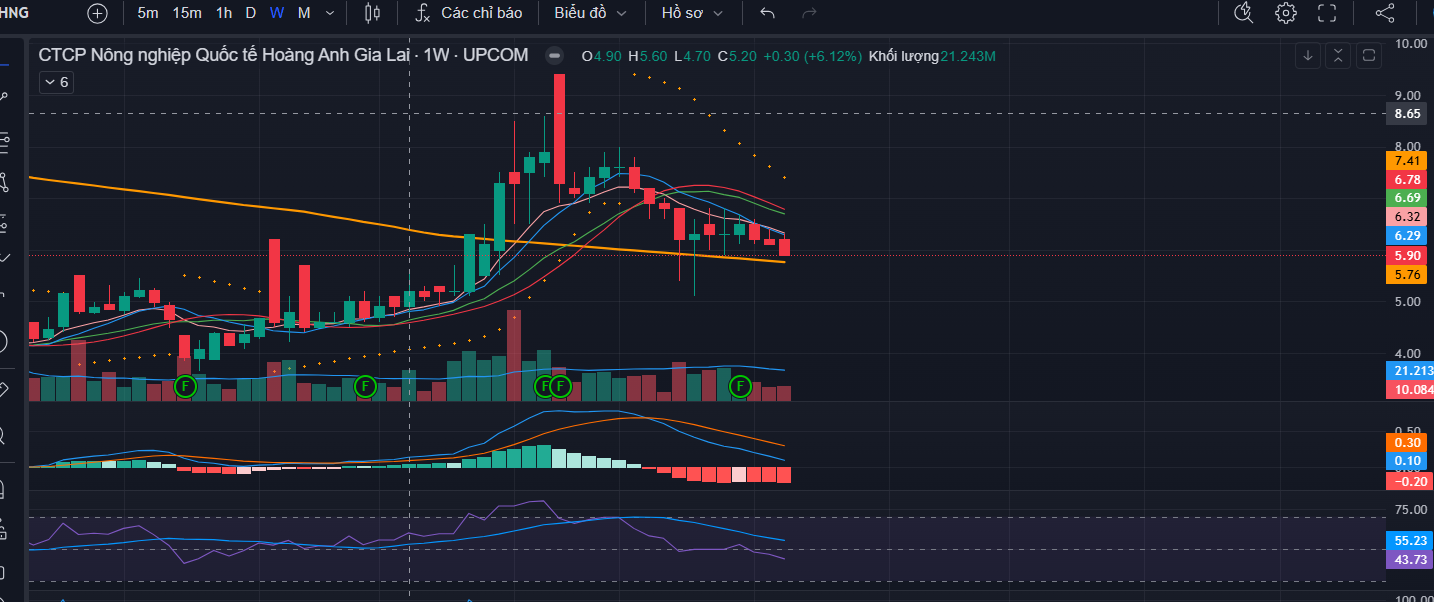
Task: Open quick search lightning magnifier icon
Action: 1243,13
